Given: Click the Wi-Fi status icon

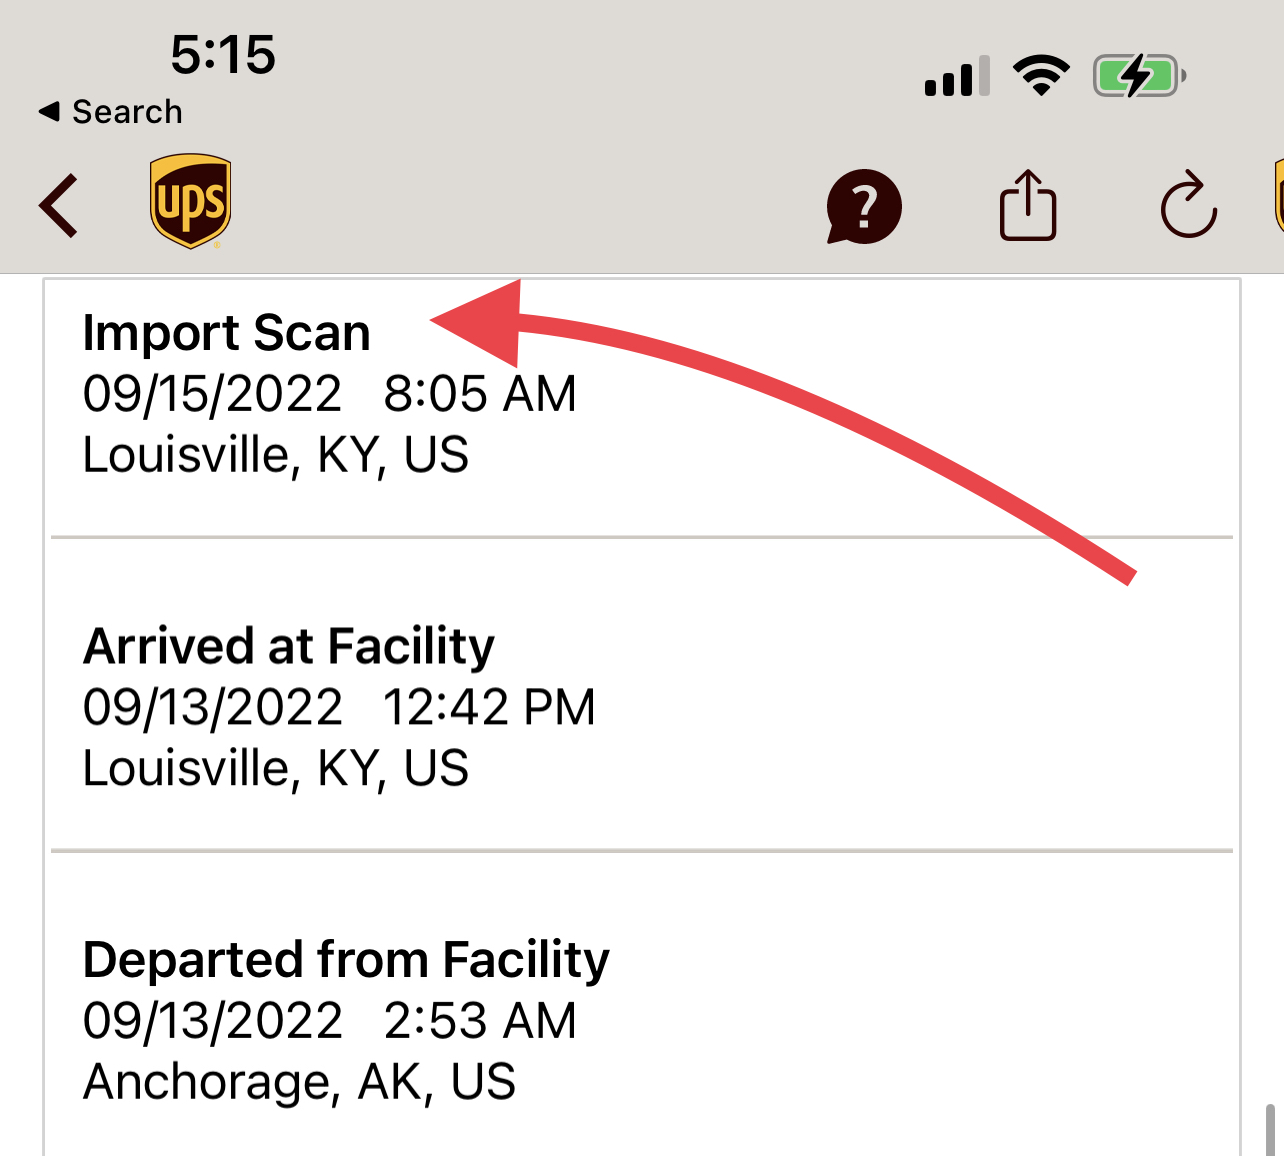Looking at the screenshot, I should coord(1041,76).
